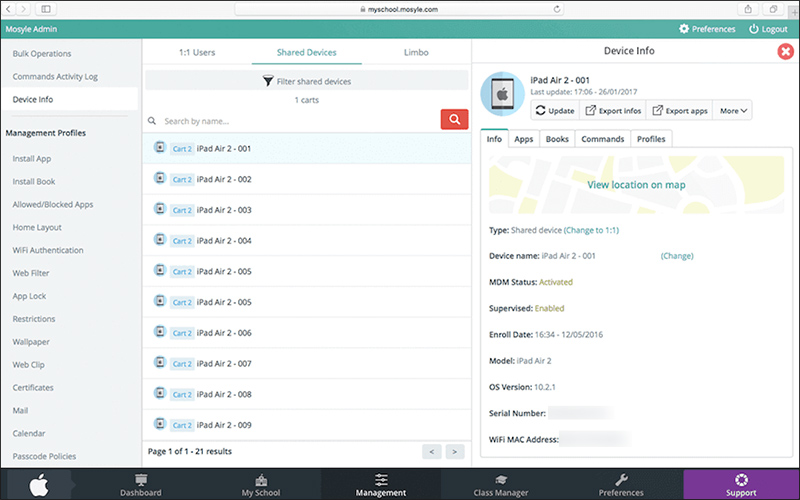The image size is (800, 500).
Task: Open the Apps tab in Device Info
Action: click(523, 139)
